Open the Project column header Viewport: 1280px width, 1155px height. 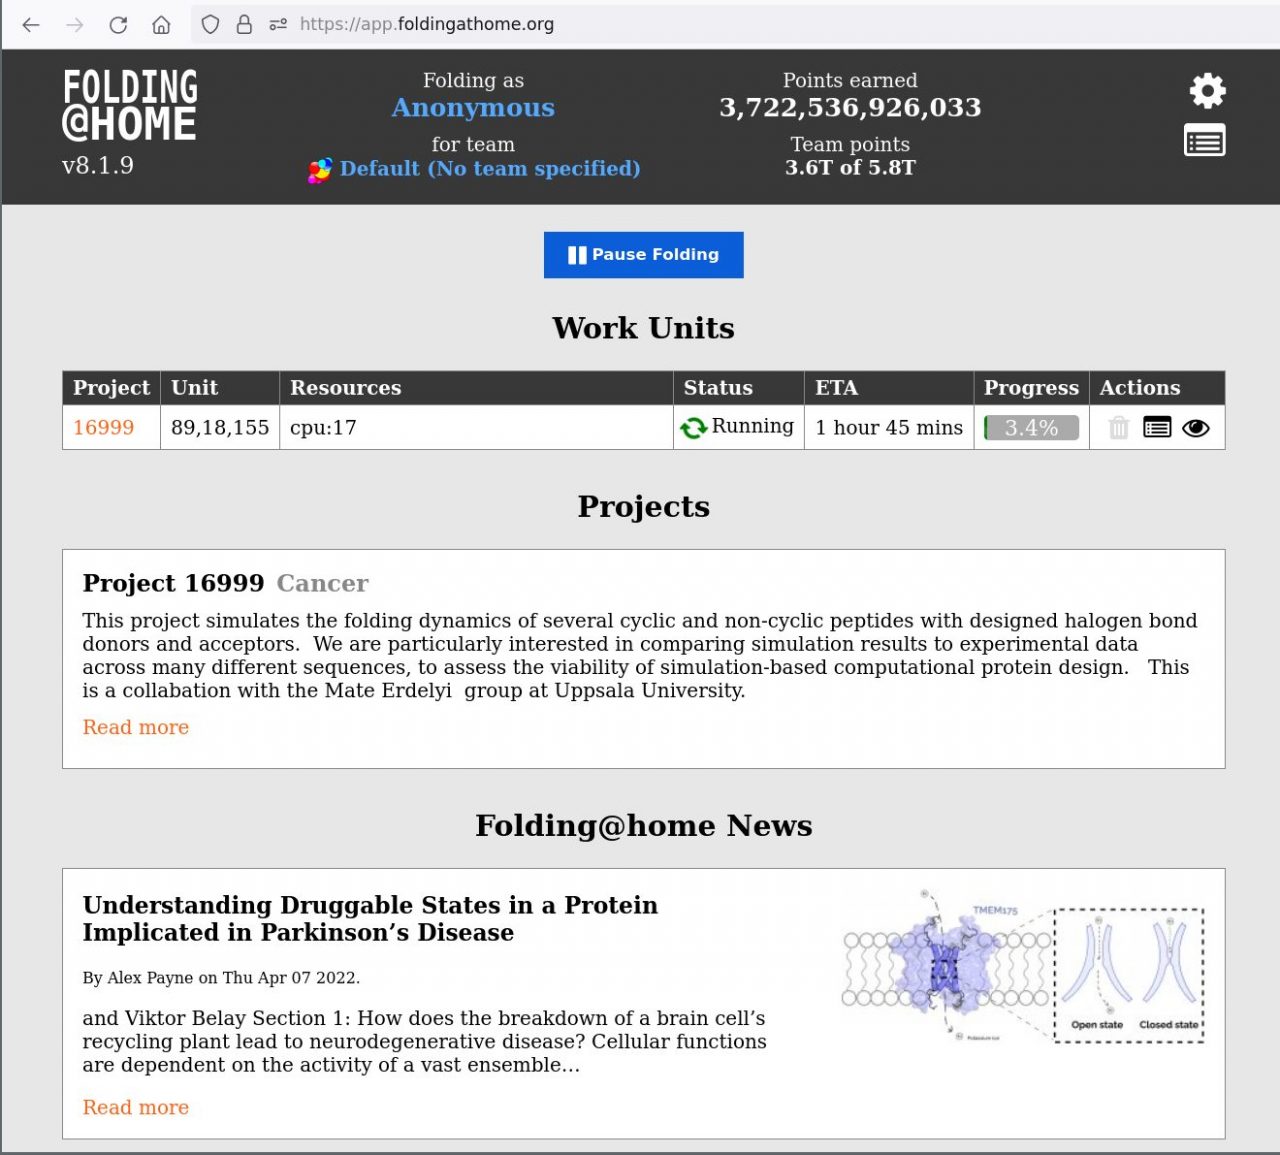[x=110, y=388]
